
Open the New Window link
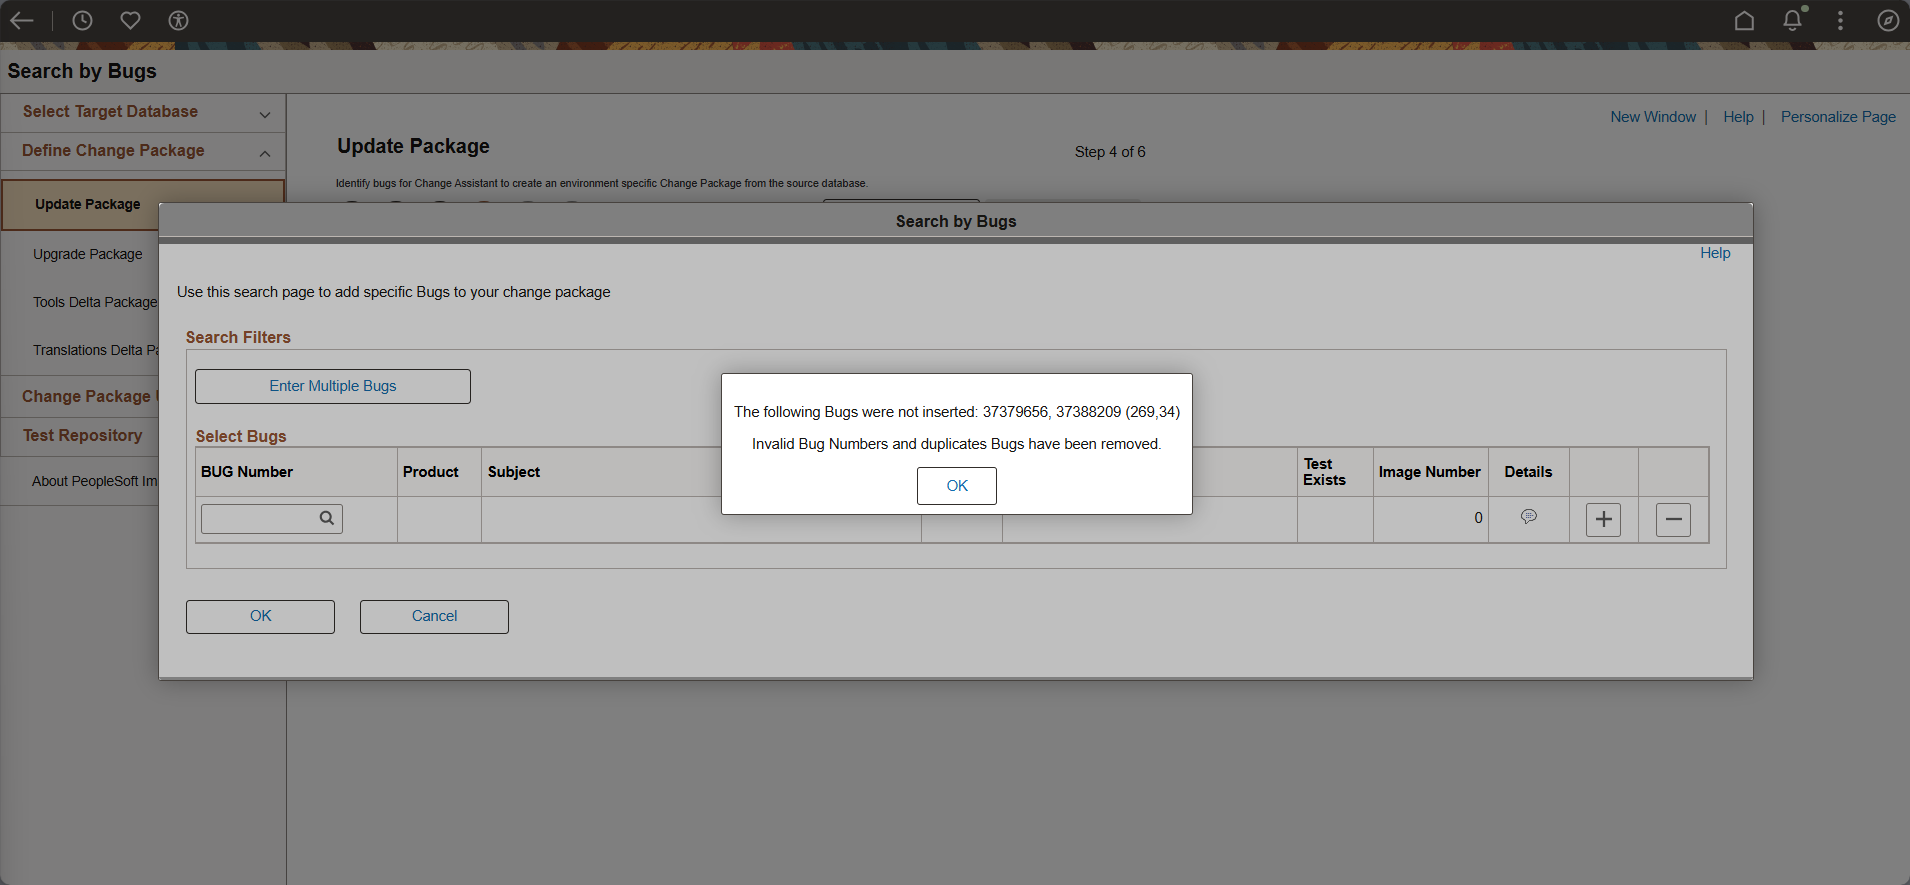[1653, 117]
